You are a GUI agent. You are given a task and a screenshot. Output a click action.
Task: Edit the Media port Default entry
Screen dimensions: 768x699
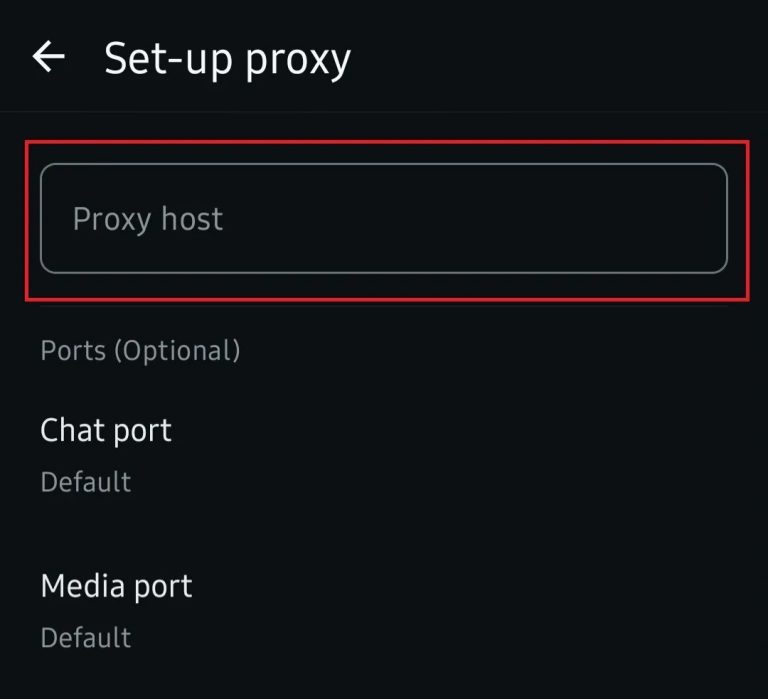(x=85, y=637)
